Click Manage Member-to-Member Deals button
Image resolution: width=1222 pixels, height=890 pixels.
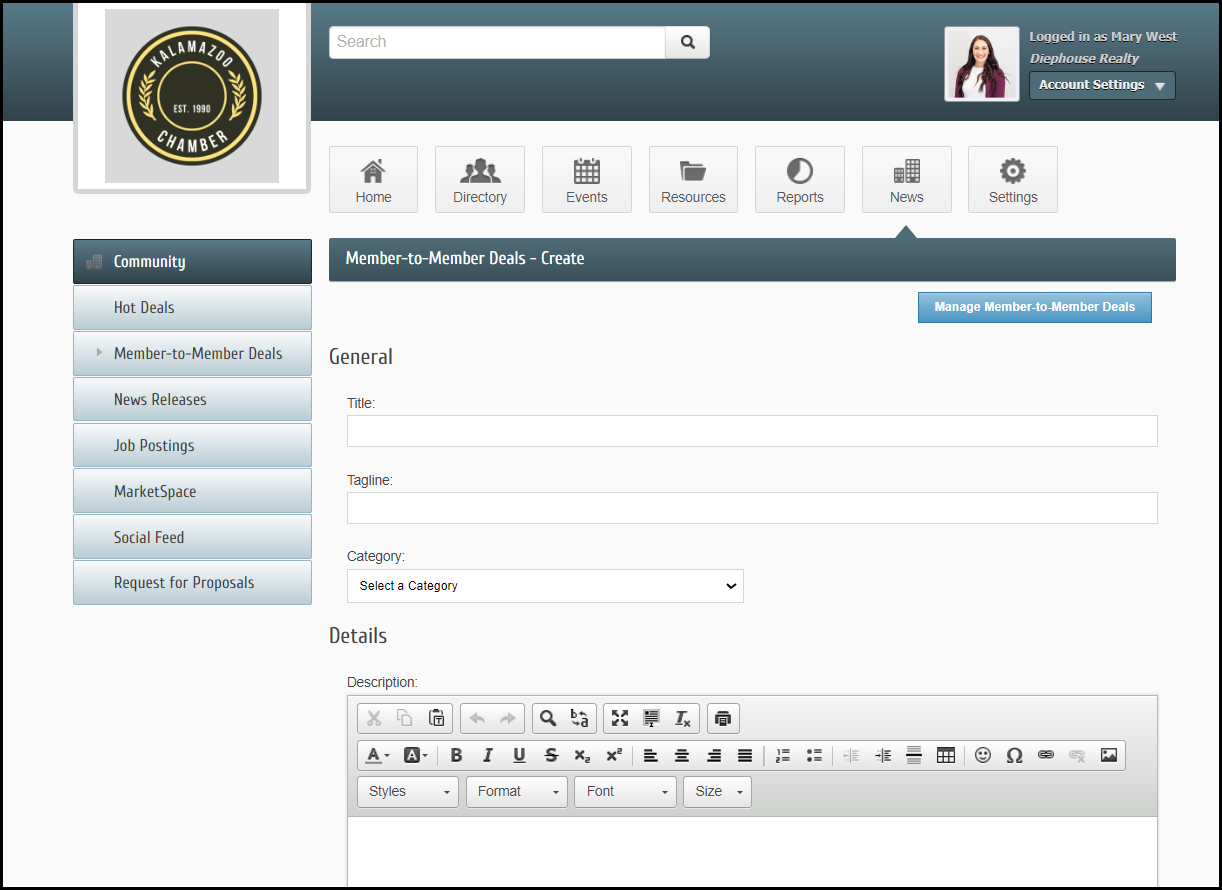[1034, 308]
